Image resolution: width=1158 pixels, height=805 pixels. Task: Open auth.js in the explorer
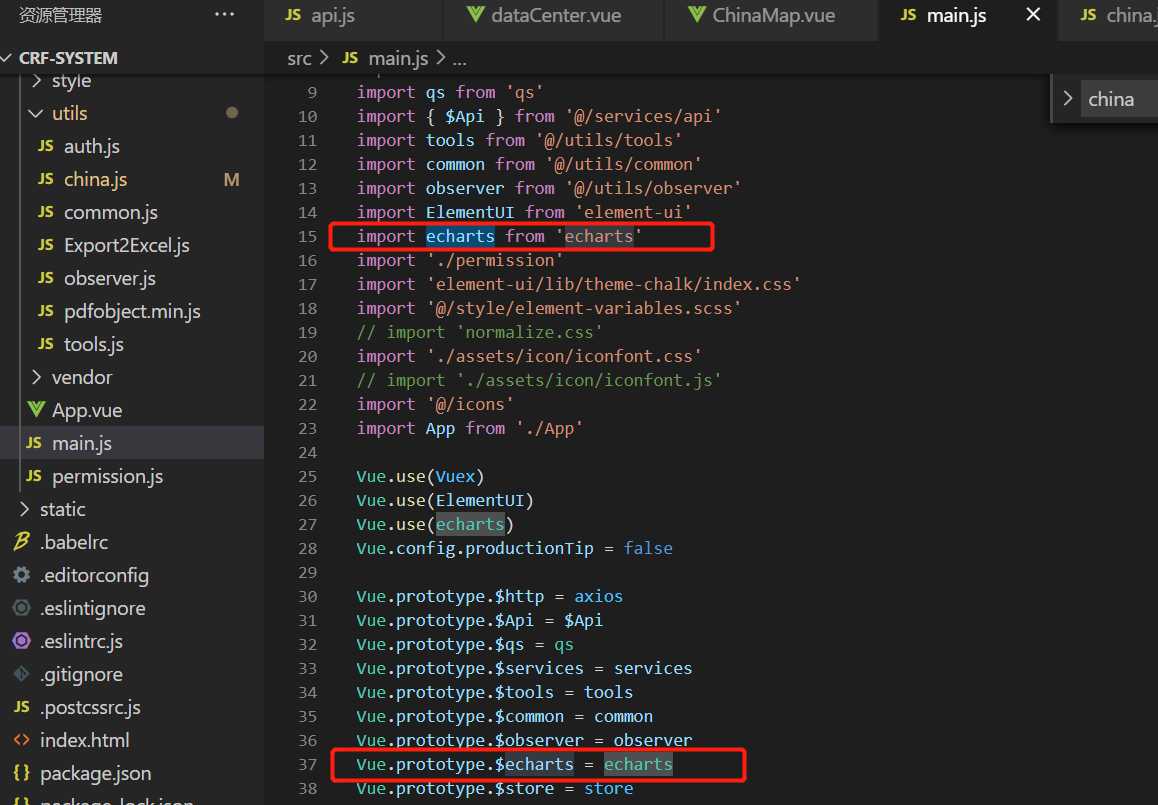(92, 146)
